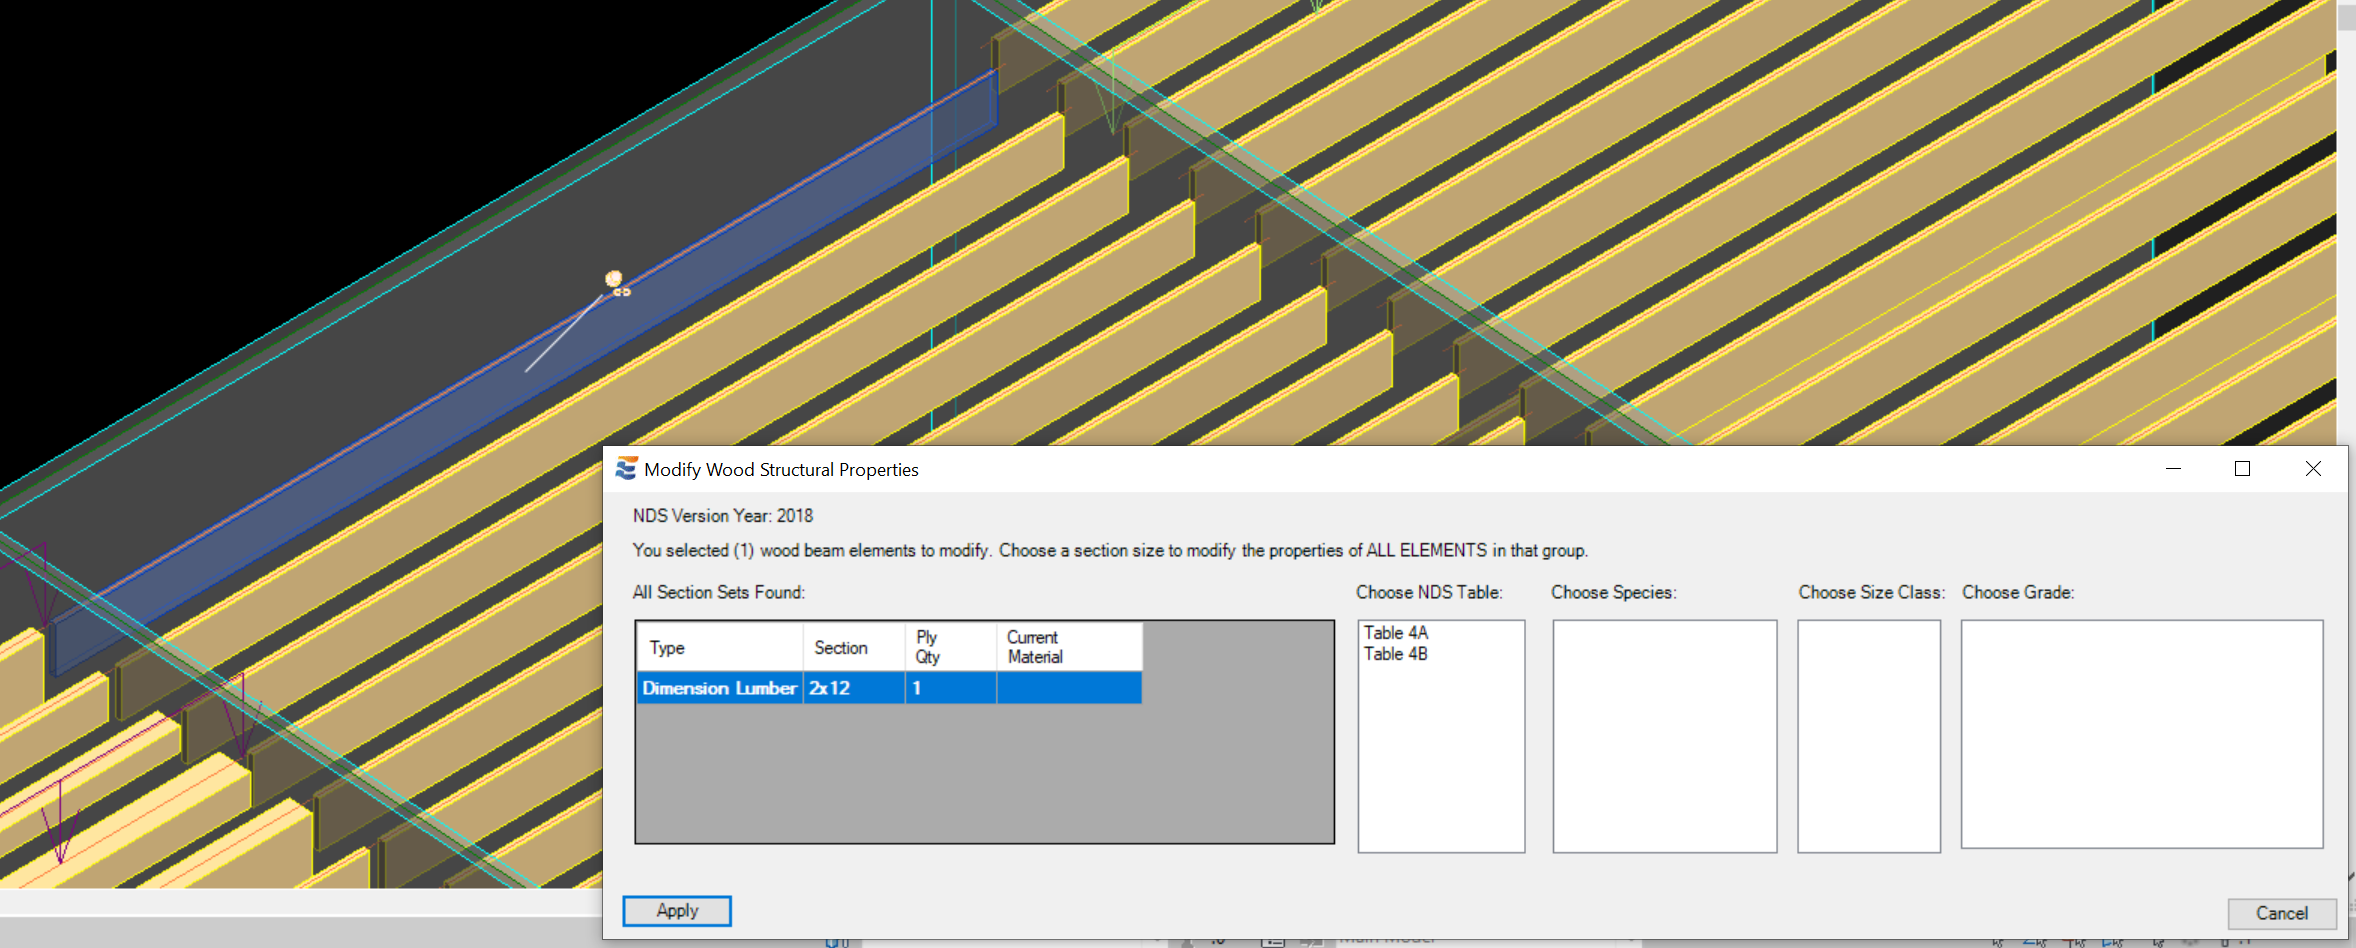Viewport: 2356px width, 948px height.
Task: Click the Current Material column header
Action: 1069,647
